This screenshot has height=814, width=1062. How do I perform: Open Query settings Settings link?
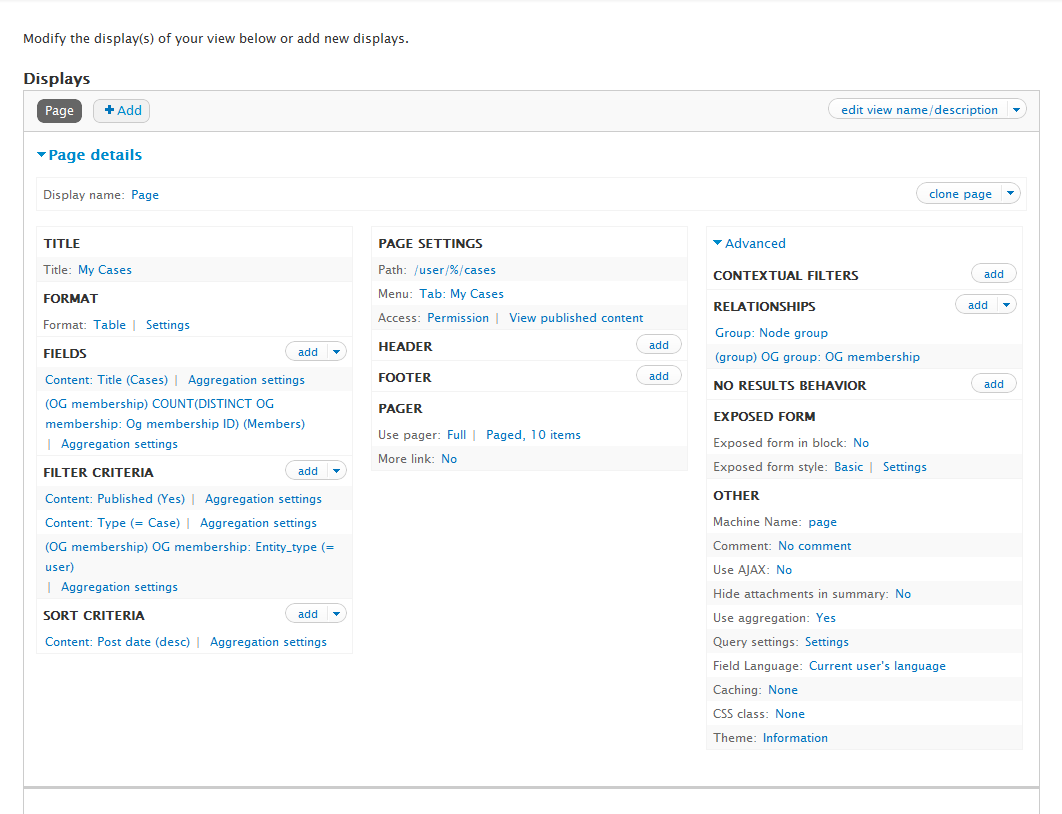coord(827,642)
